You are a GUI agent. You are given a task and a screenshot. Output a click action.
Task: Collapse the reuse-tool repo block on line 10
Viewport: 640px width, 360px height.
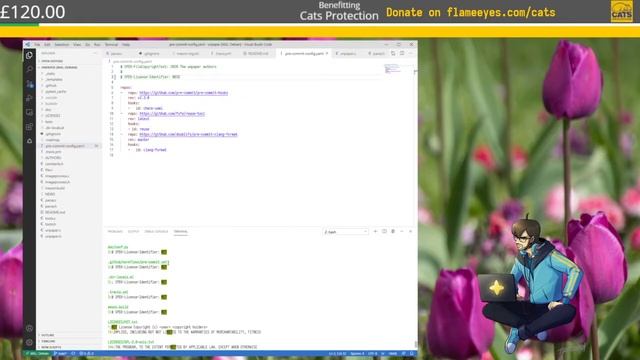pos(121,113)
